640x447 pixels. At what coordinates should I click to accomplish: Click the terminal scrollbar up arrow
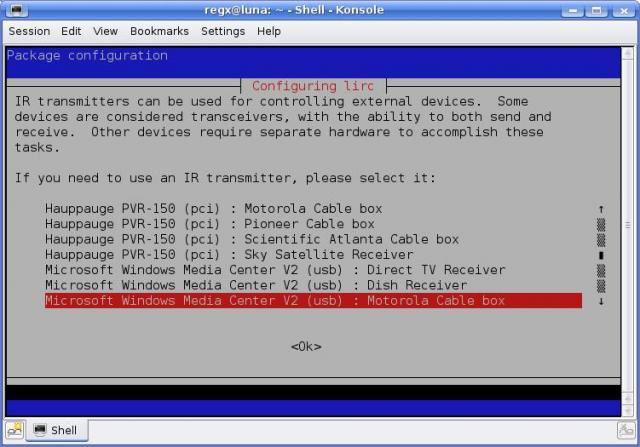coord(627,53)
